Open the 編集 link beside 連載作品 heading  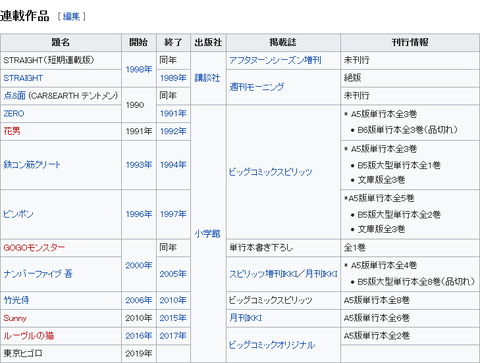(x=71, y=16)
